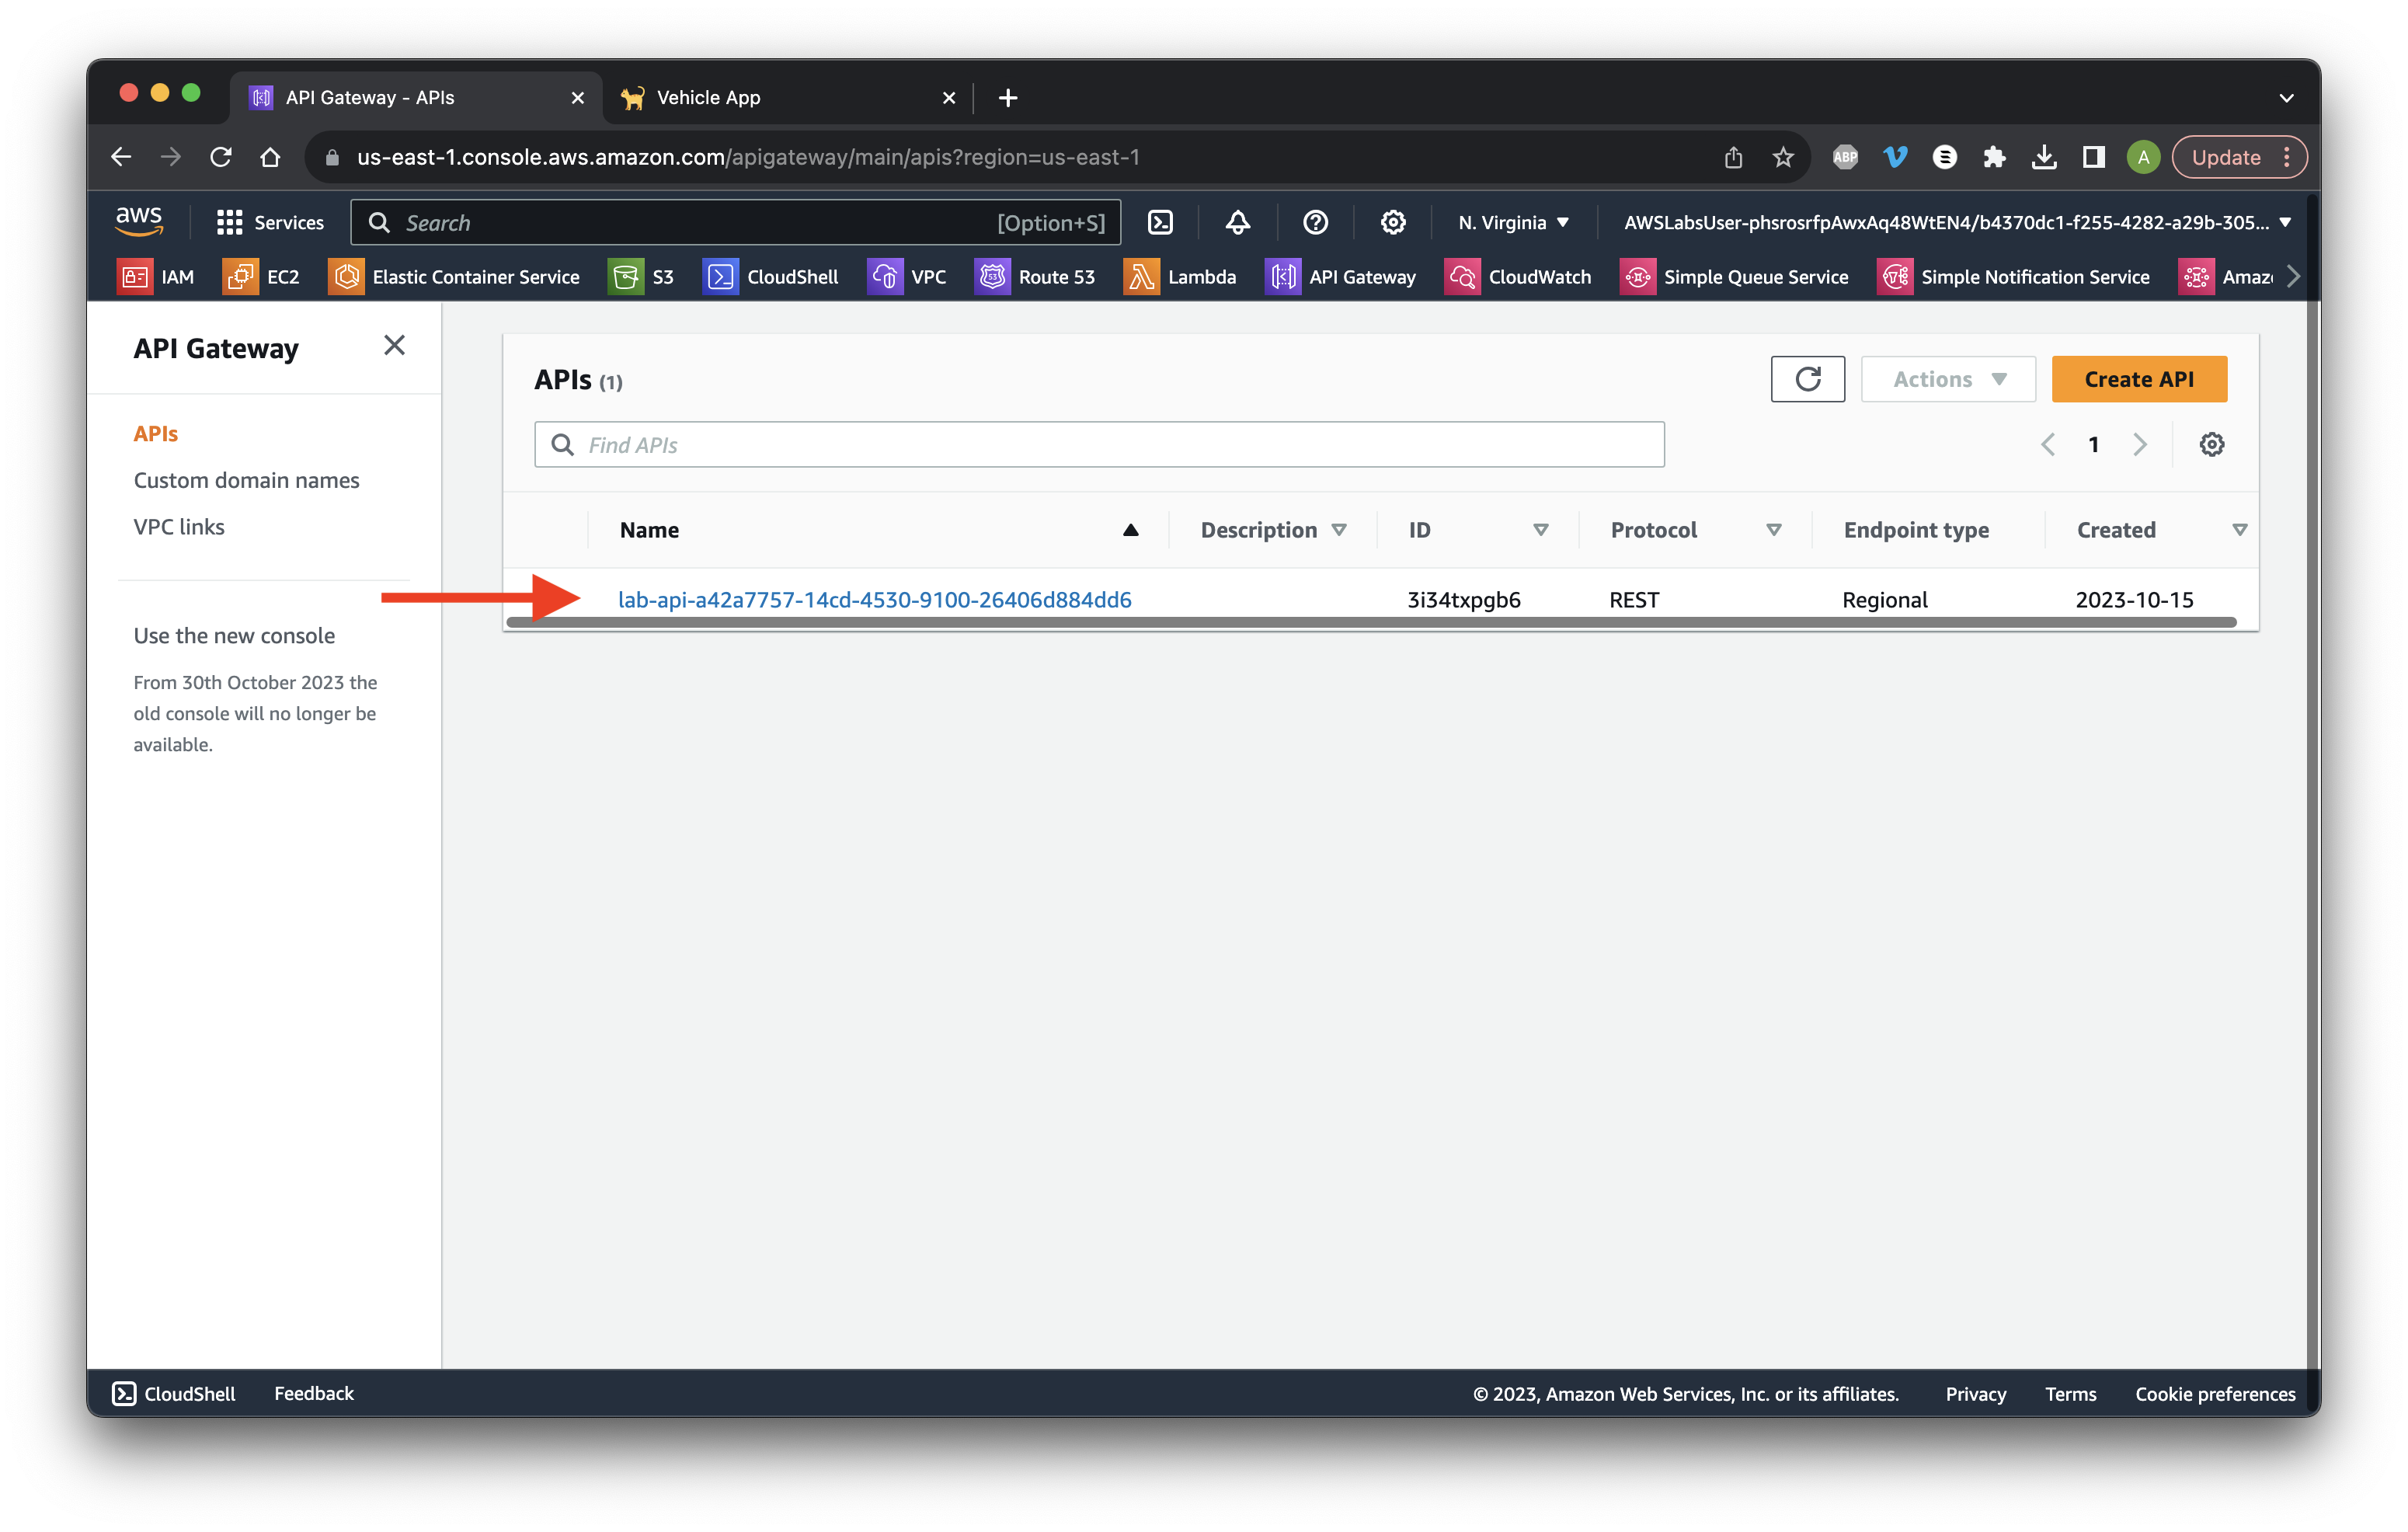Open VPC shortcut in favorites bar
Image resolution: width=2408 pixels, height=1532 pixels.
click(x=907, y=277)
